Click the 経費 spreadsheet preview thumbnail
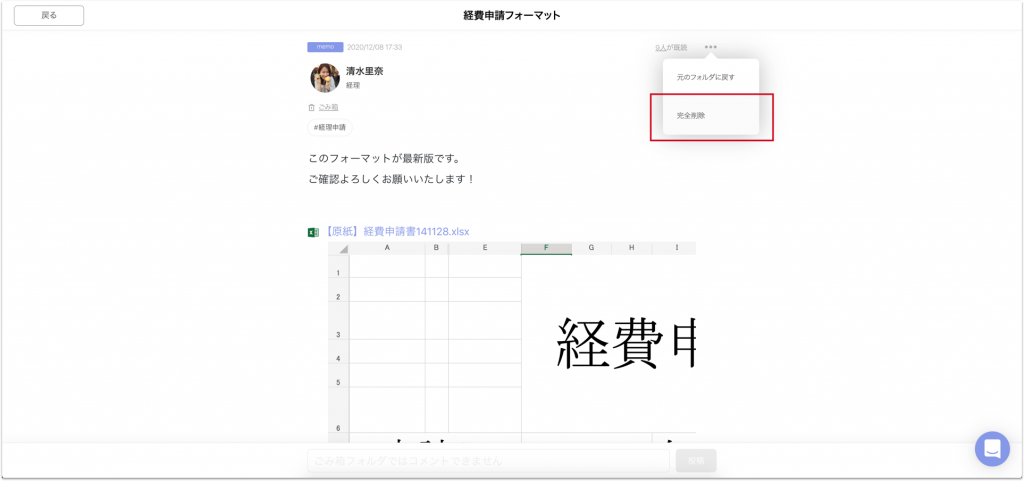Screen dimensions: 1024x481 click(x=512, y=343)
